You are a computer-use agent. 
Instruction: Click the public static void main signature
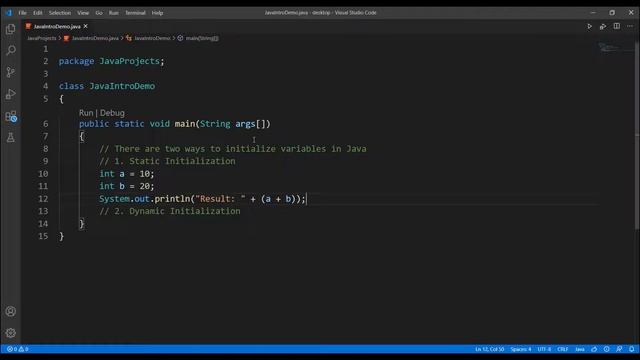tap(175, 124)
